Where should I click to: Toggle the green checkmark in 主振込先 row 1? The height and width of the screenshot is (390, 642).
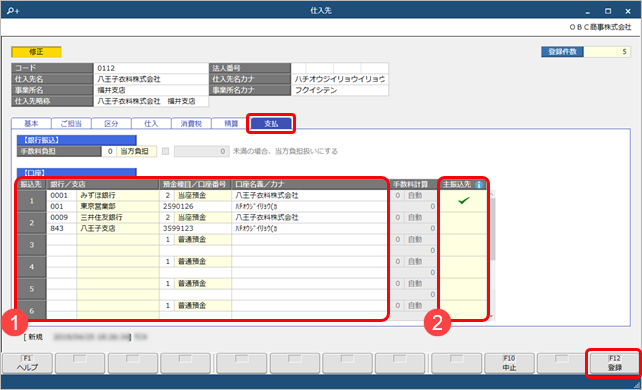pos(463,201)
